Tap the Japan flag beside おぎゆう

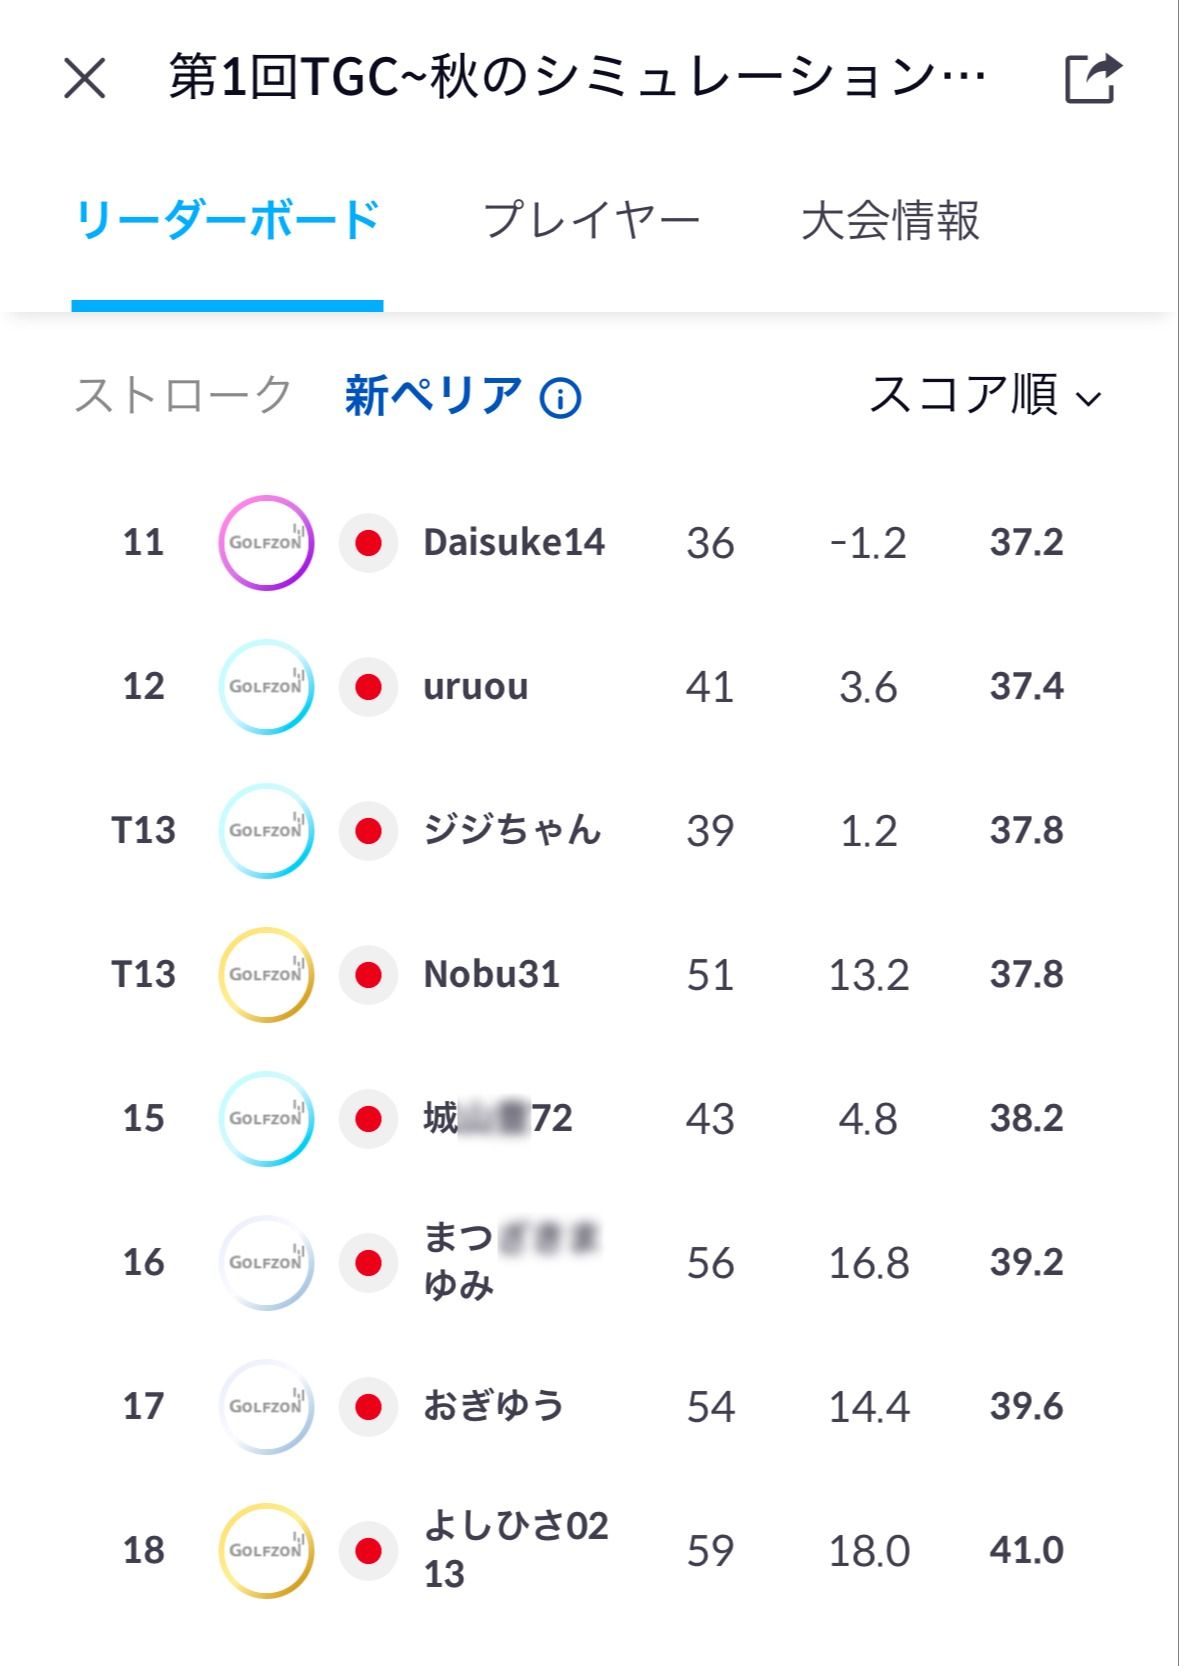coord(369,1407)
